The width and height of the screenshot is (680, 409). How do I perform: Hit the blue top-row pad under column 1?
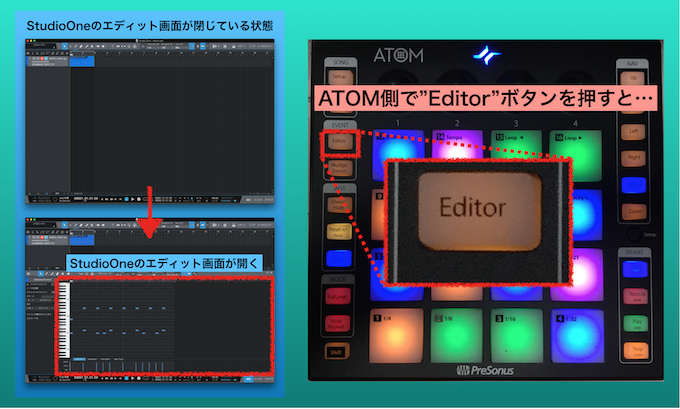click(397, 155)
